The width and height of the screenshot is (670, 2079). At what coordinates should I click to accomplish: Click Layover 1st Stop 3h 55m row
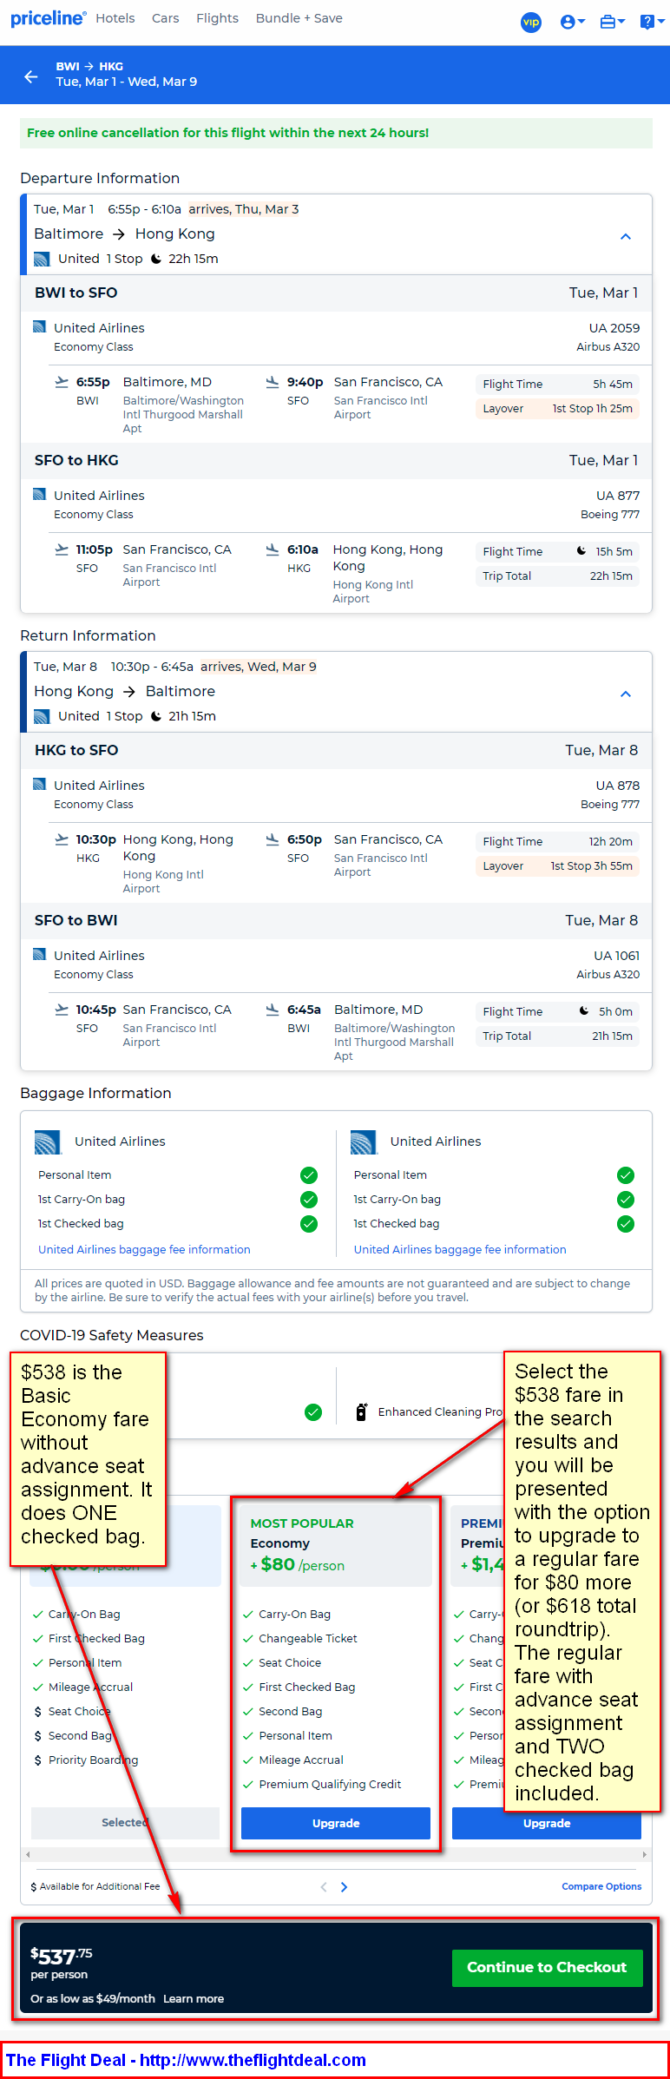coord(557,866)
